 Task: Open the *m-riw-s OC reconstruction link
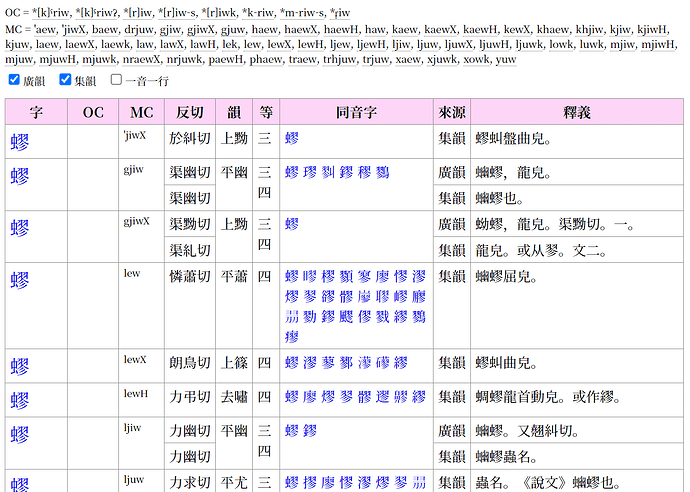[x=302, y=13]
